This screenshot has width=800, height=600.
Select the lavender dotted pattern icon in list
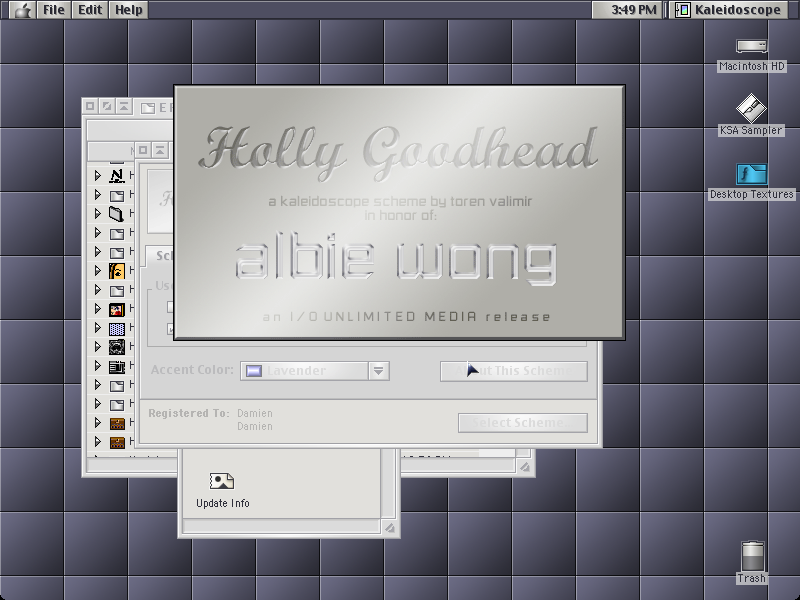tap(117, 328)
